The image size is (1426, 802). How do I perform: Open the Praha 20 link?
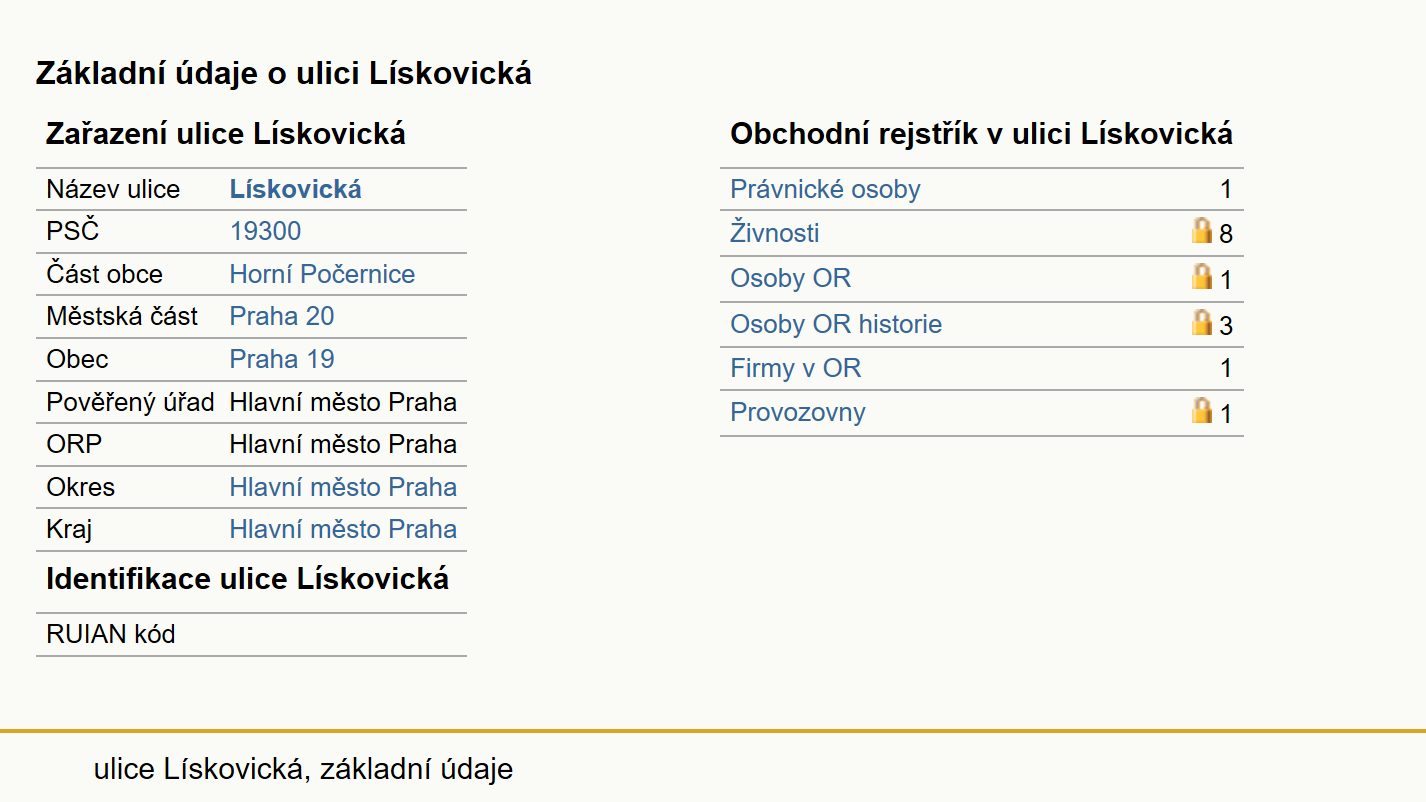[x=282, y=317]
